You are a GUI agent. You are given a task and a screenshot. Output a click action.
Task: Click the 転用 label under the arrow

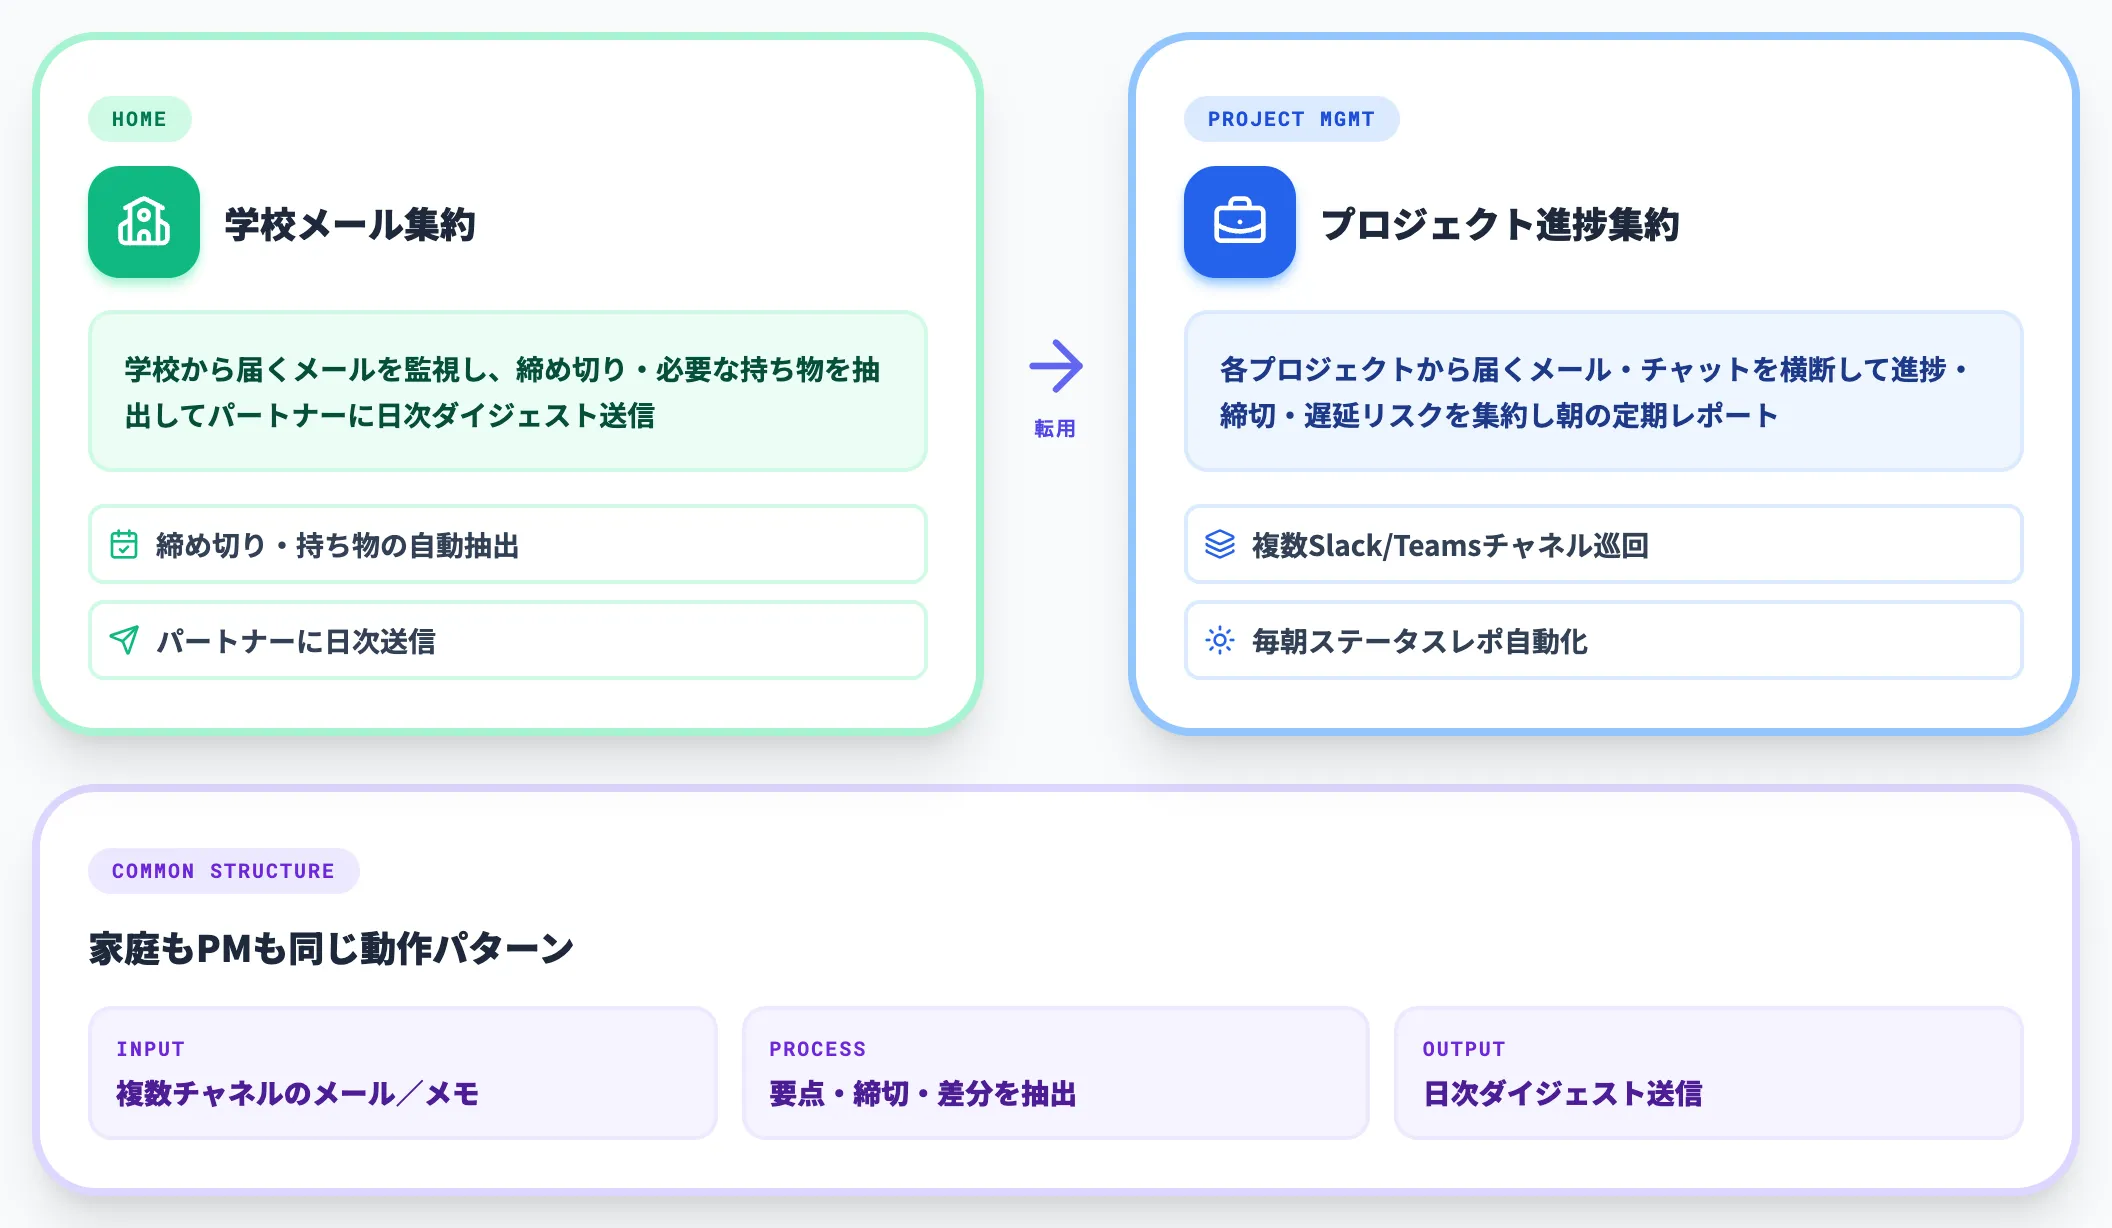(x=1055, y=429)
